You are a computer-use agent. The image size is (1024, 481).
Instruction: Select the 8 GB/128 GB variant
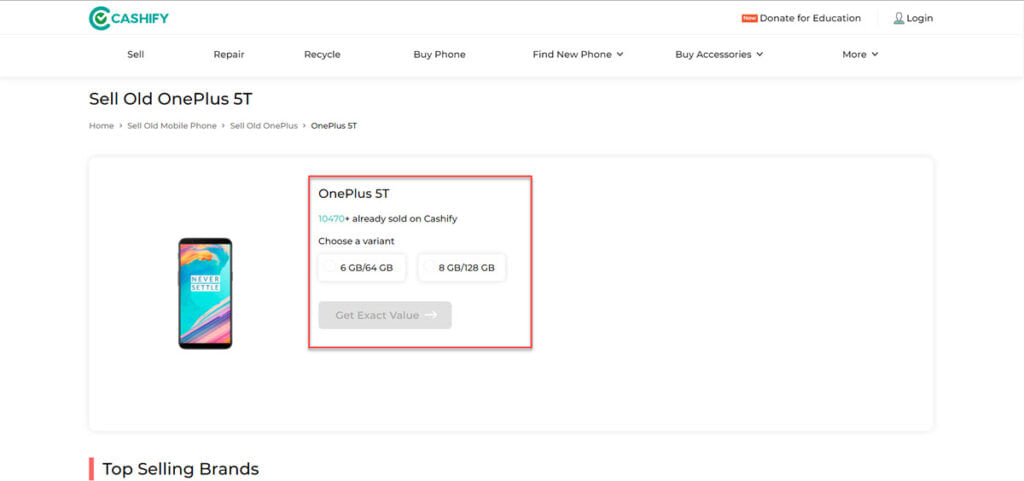[x=462, y=268]
